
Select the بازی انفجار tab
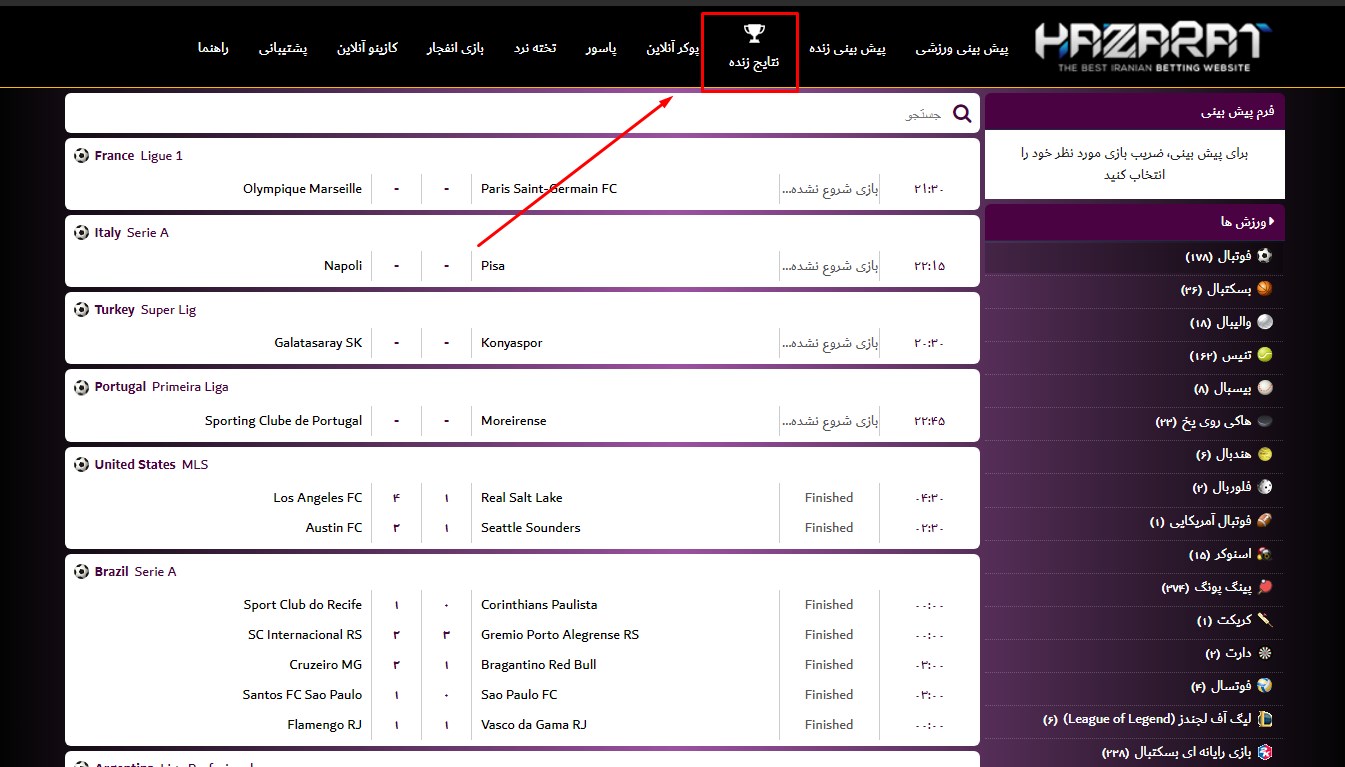coord(455,47)
